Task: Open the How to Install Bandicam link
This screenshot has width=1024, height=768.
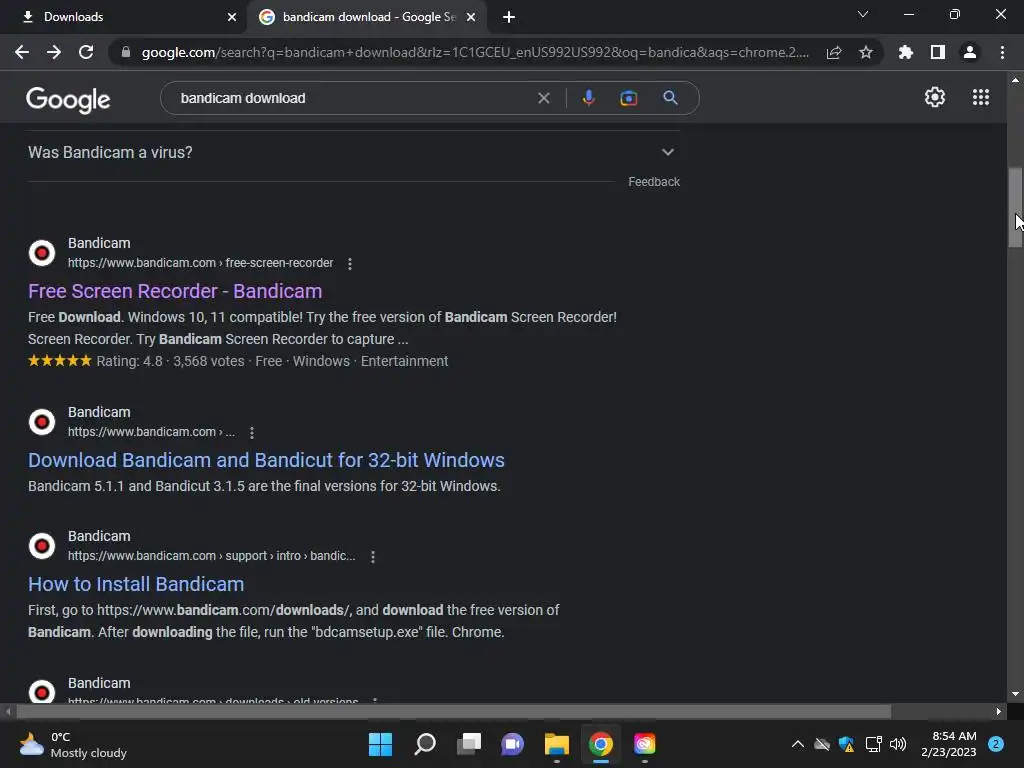Action: pyautogui.click(x=136, y=584)
